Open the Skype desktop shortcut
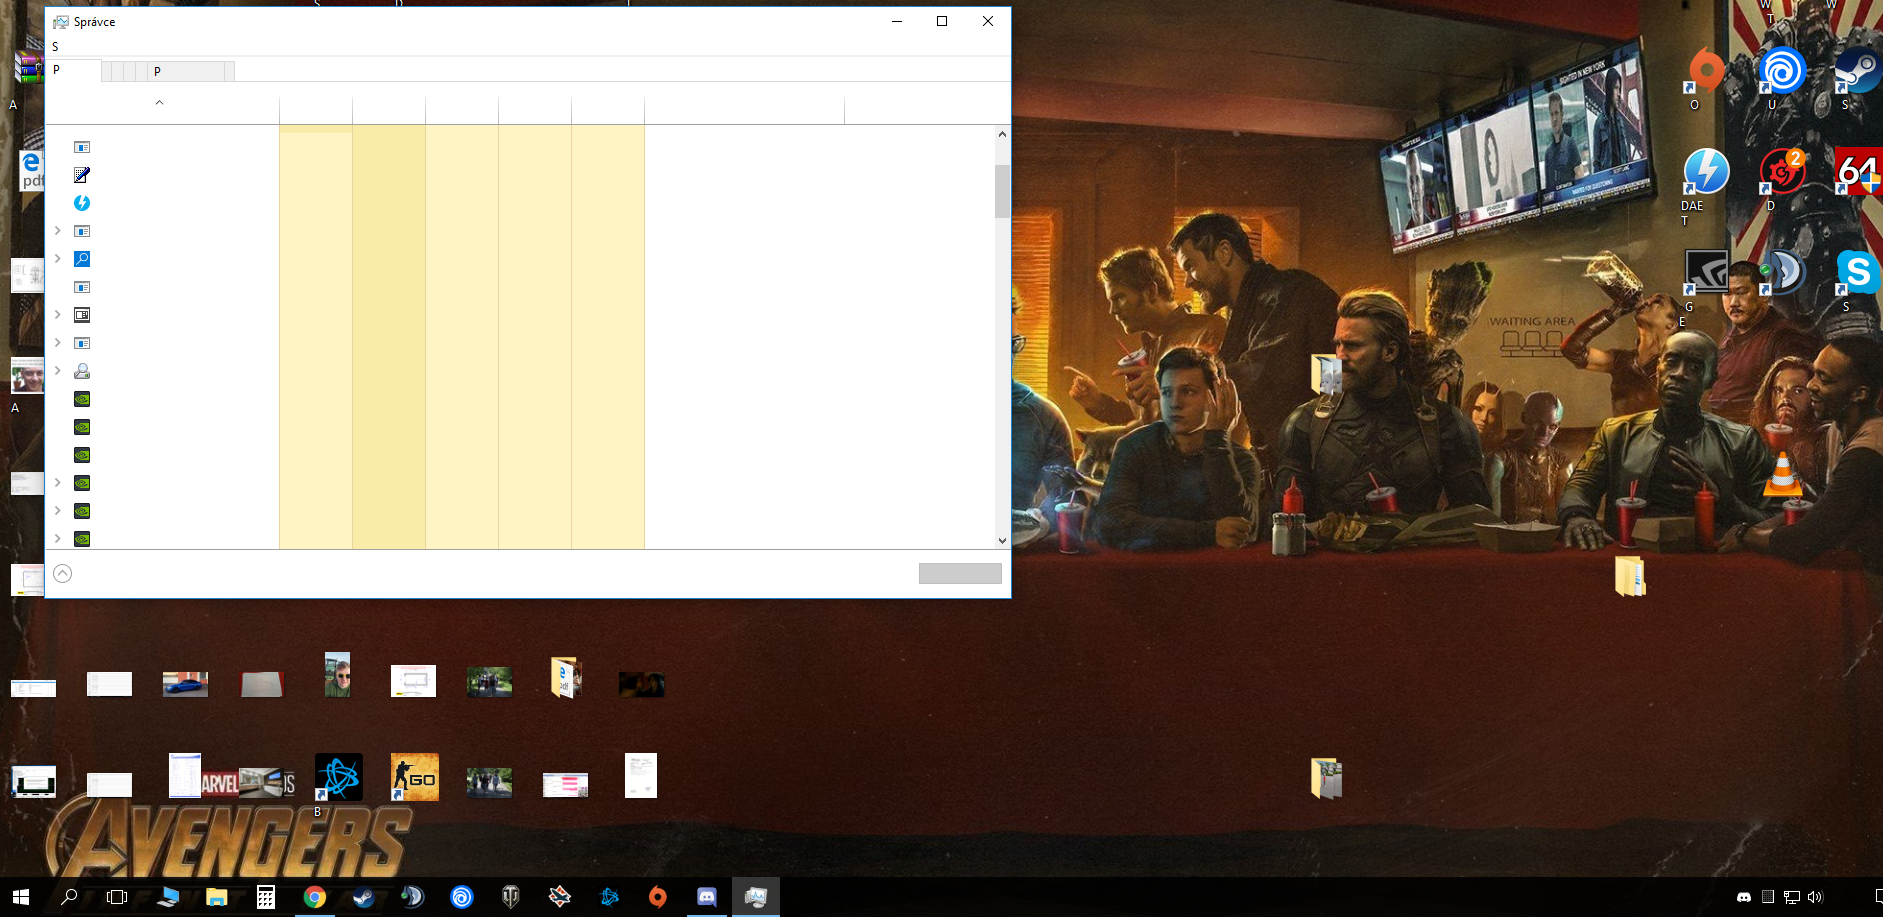This screenshot has width=1883, height=917. (x=1857, y=272)
